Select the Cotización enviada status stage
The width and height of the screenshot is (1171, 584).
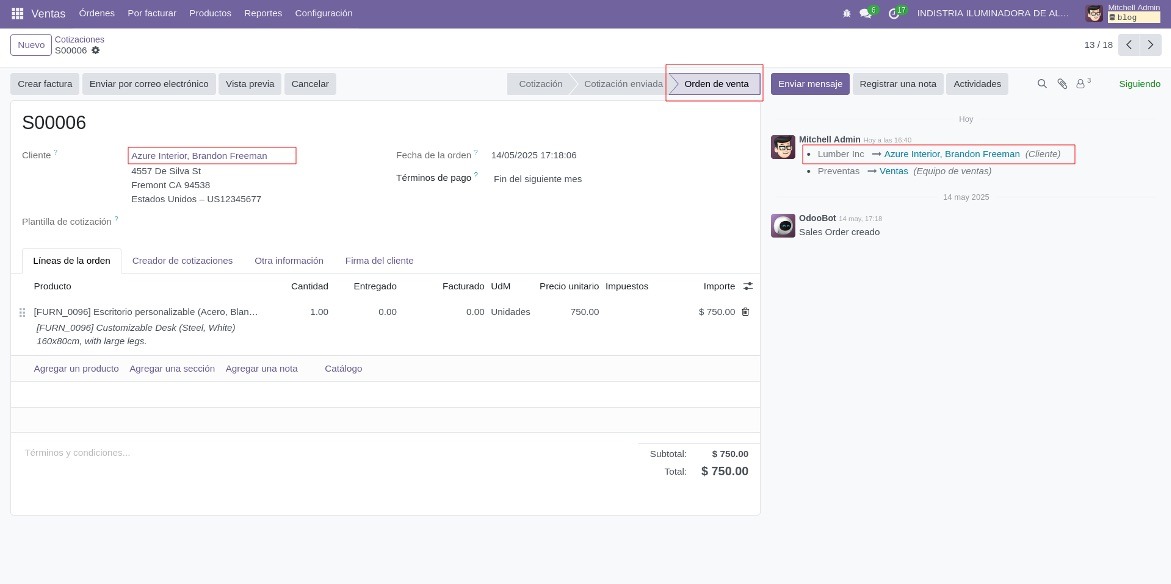pyautogui.click(x=623, y=84)
